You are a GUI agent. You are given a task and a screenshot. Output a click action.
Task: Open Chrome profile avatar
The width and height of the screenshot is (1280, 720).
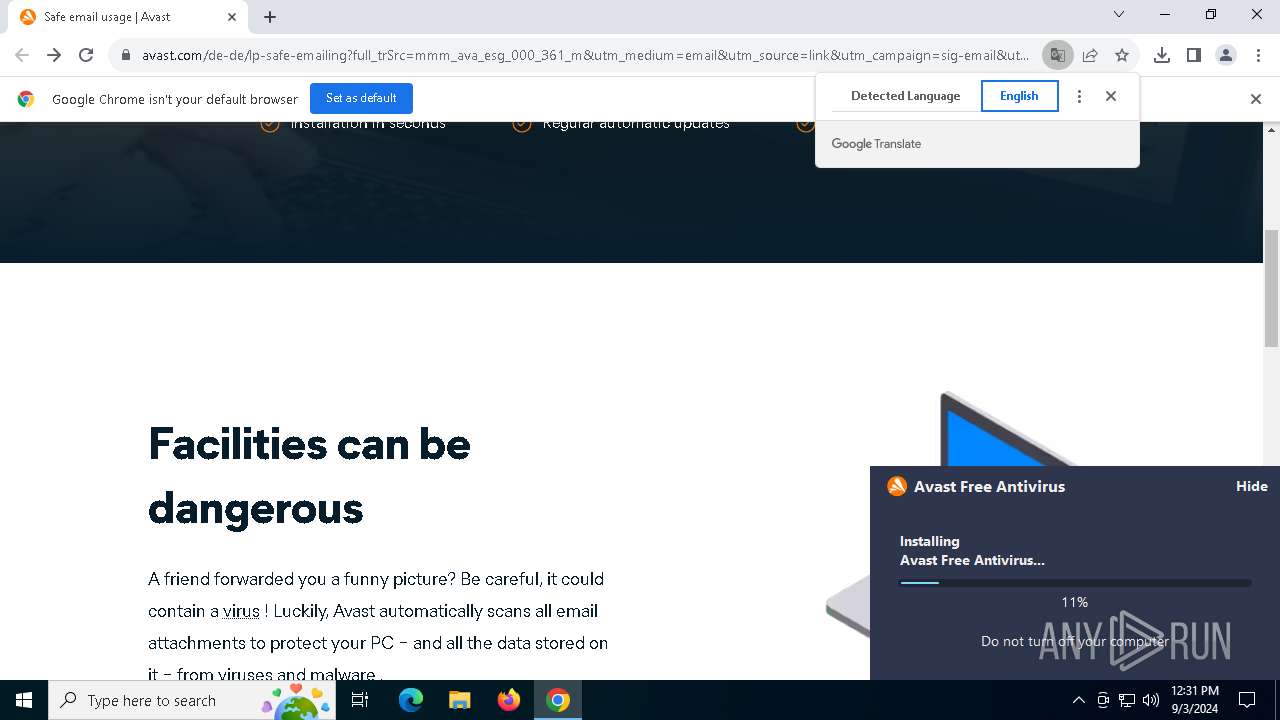pos(1226,55)
